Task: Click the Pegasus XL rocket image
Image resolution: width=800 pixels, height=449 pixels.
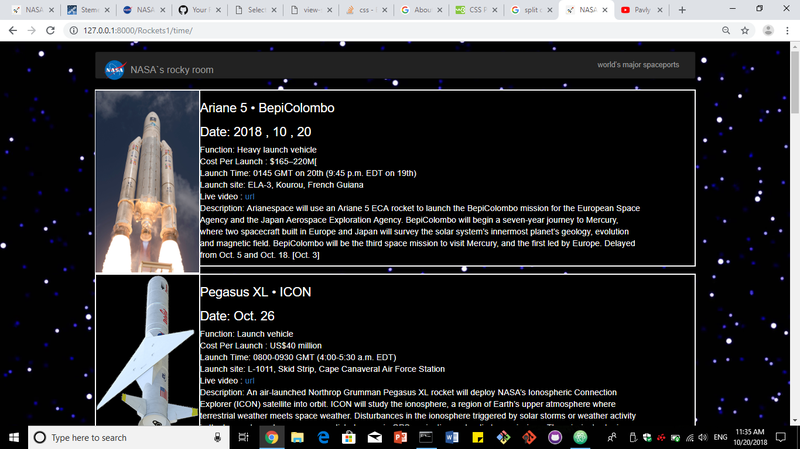Action: pos(147,351)
